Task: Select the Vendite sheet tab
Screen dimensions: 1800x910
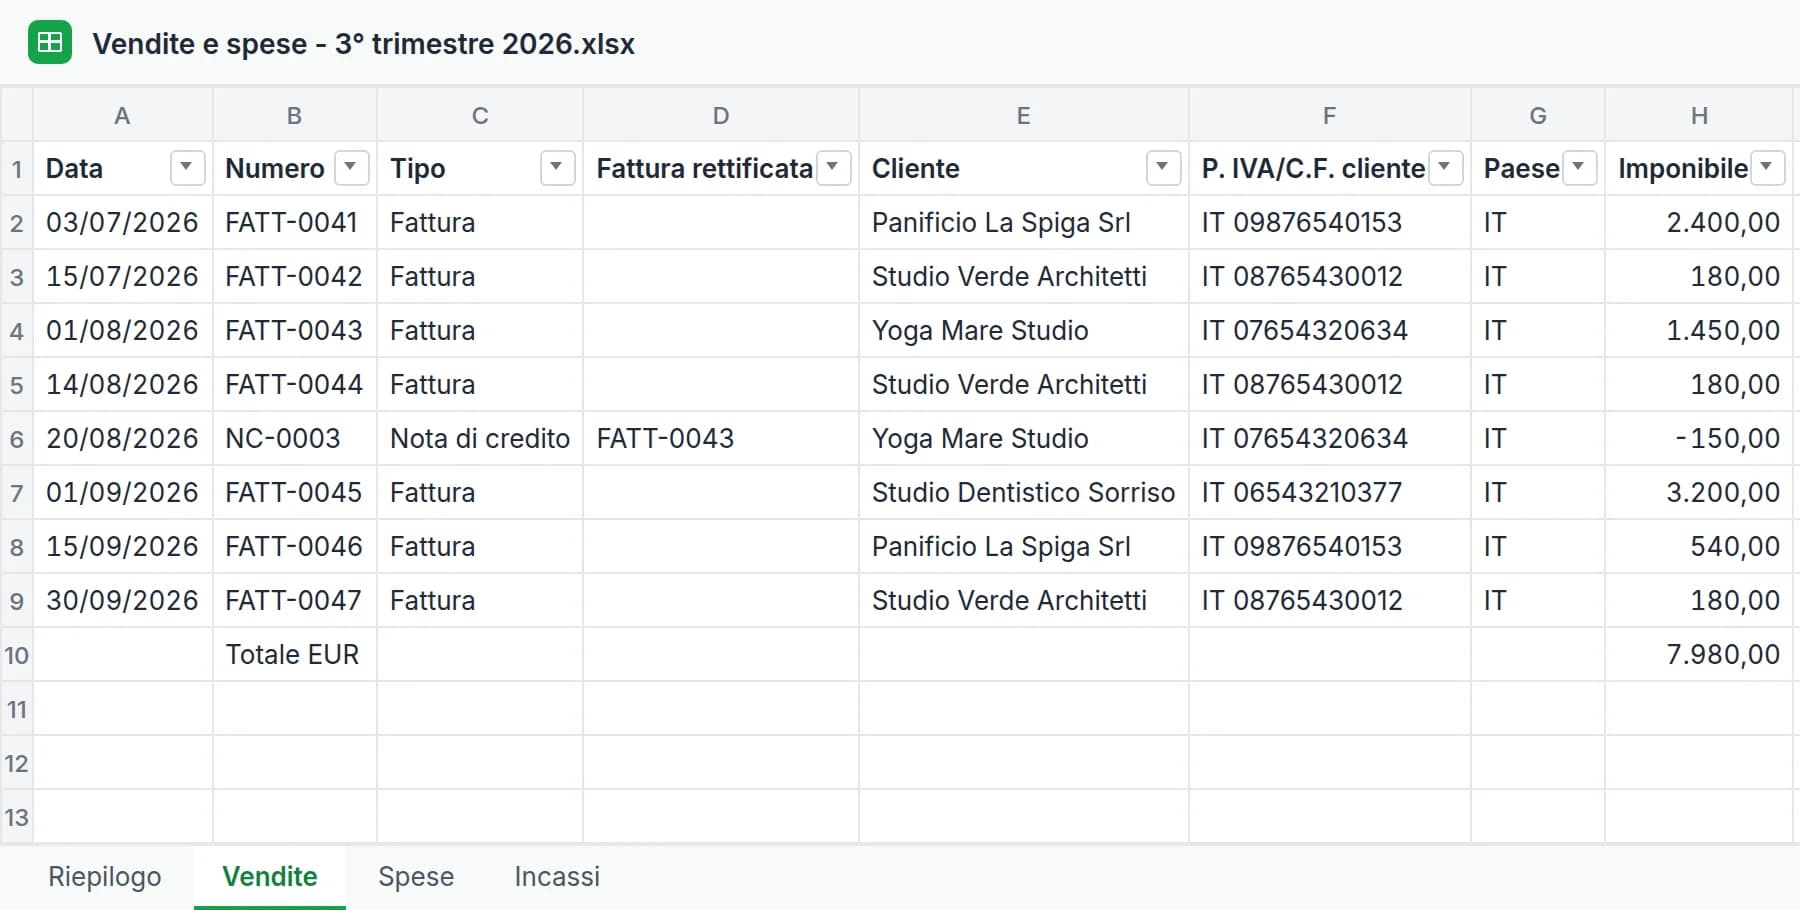Action: click(270, 877)
